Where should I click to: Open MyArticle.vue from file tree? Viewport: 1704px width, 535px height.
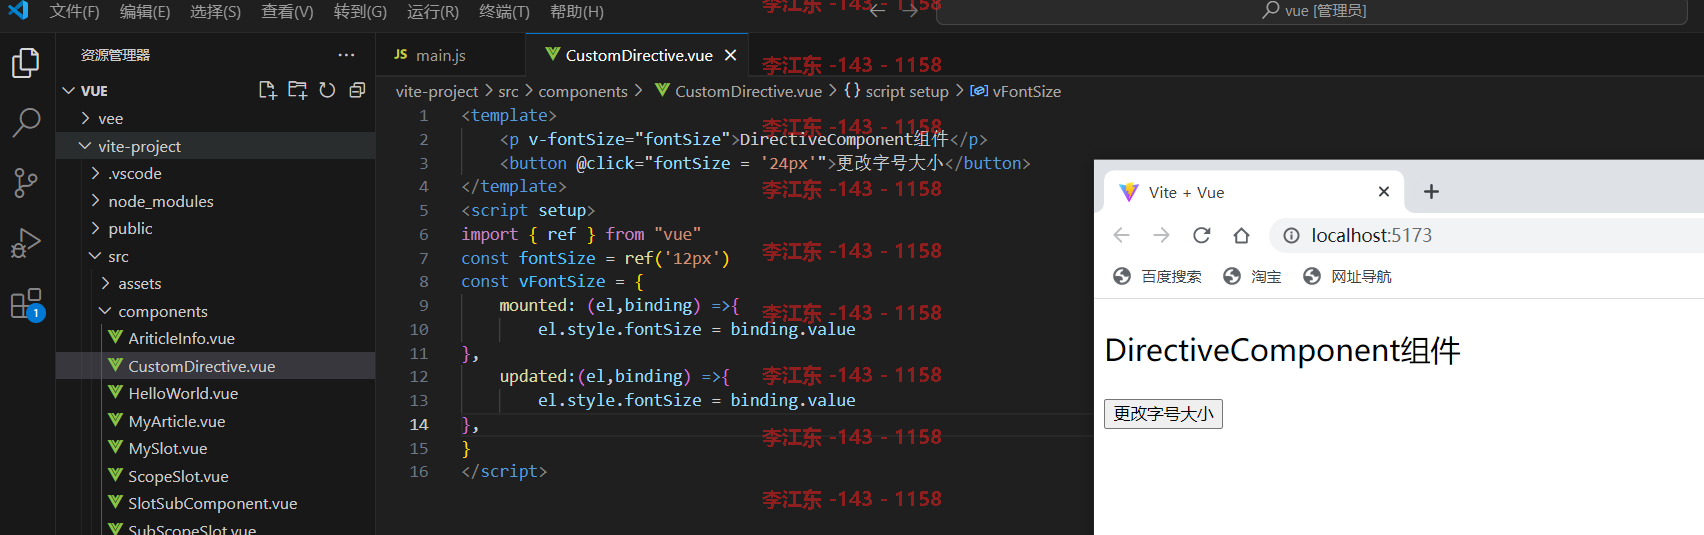(x=215, y=421)
